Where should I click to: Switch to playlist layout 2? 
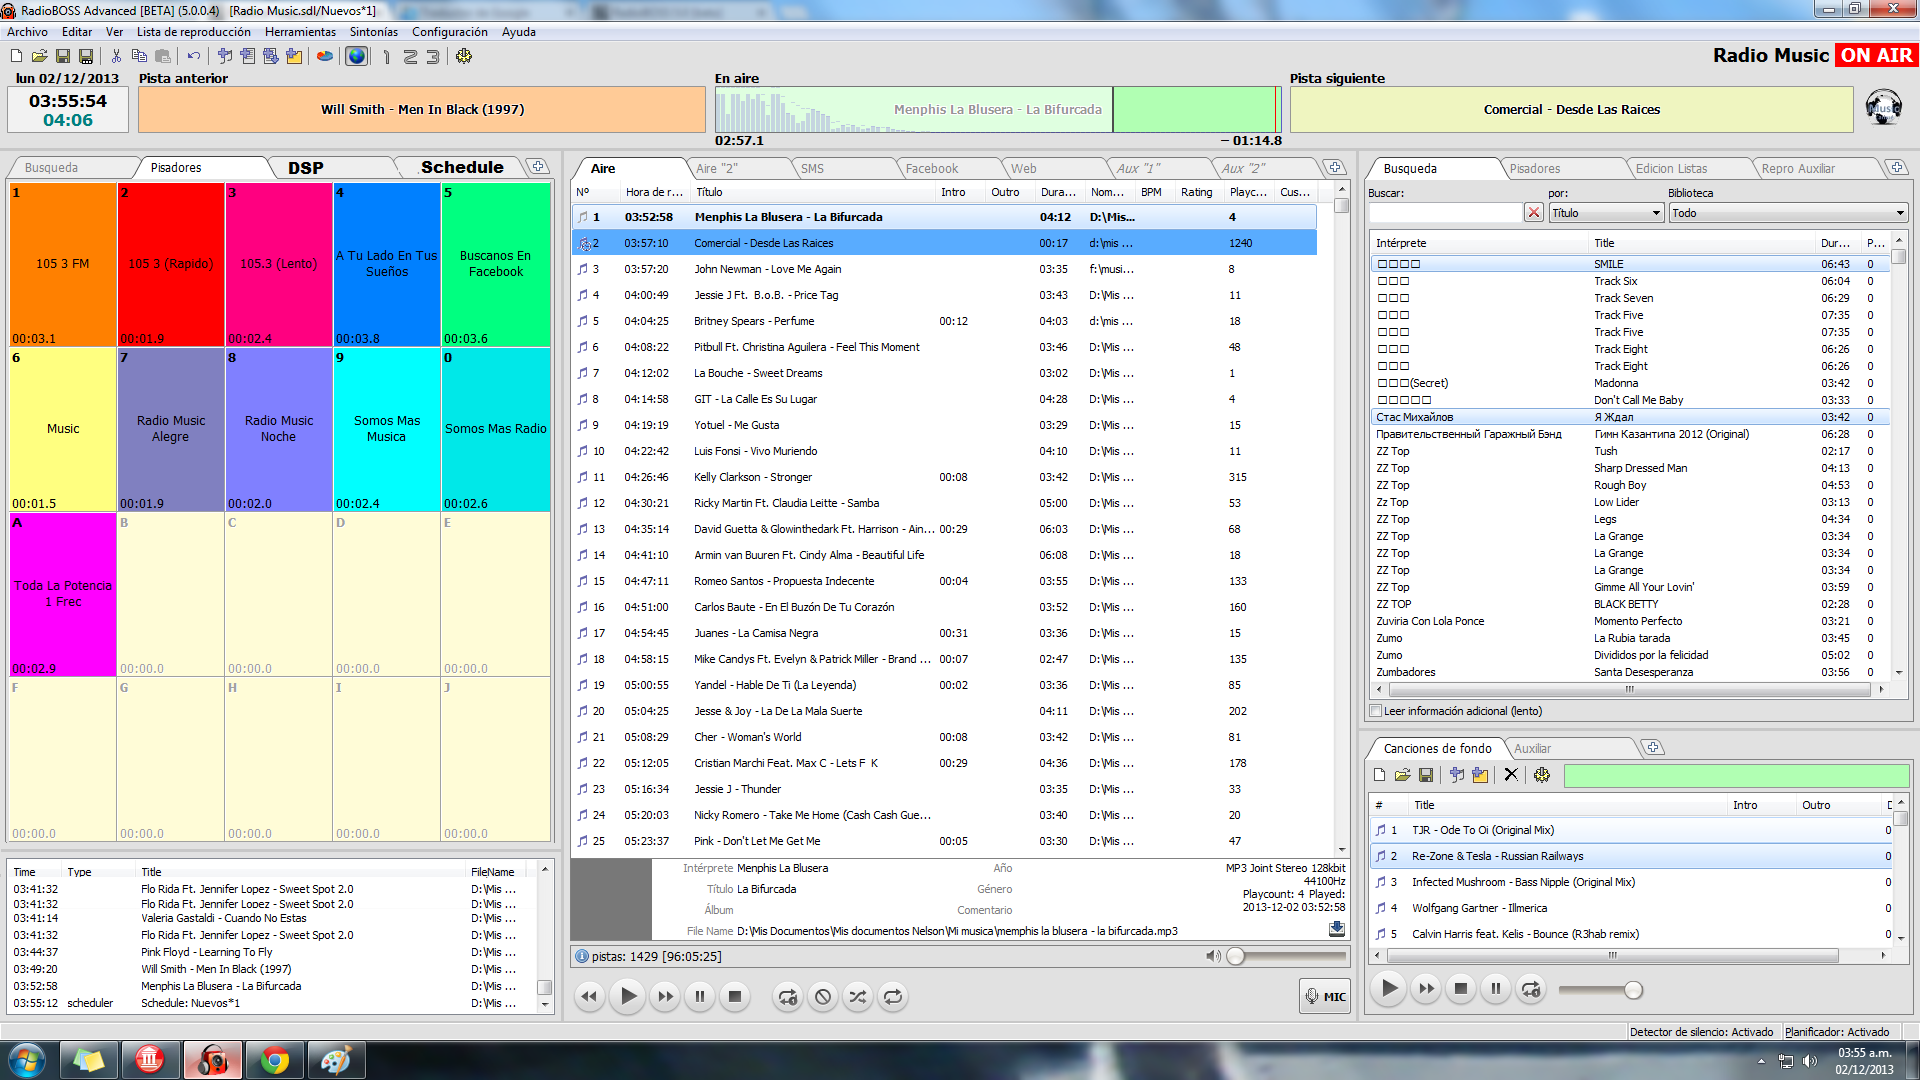410,57
